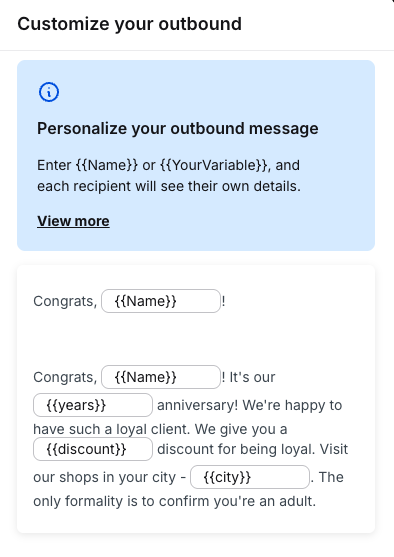
Task: Click "Congrats," in the short one-line message
Action: [65, 301]
